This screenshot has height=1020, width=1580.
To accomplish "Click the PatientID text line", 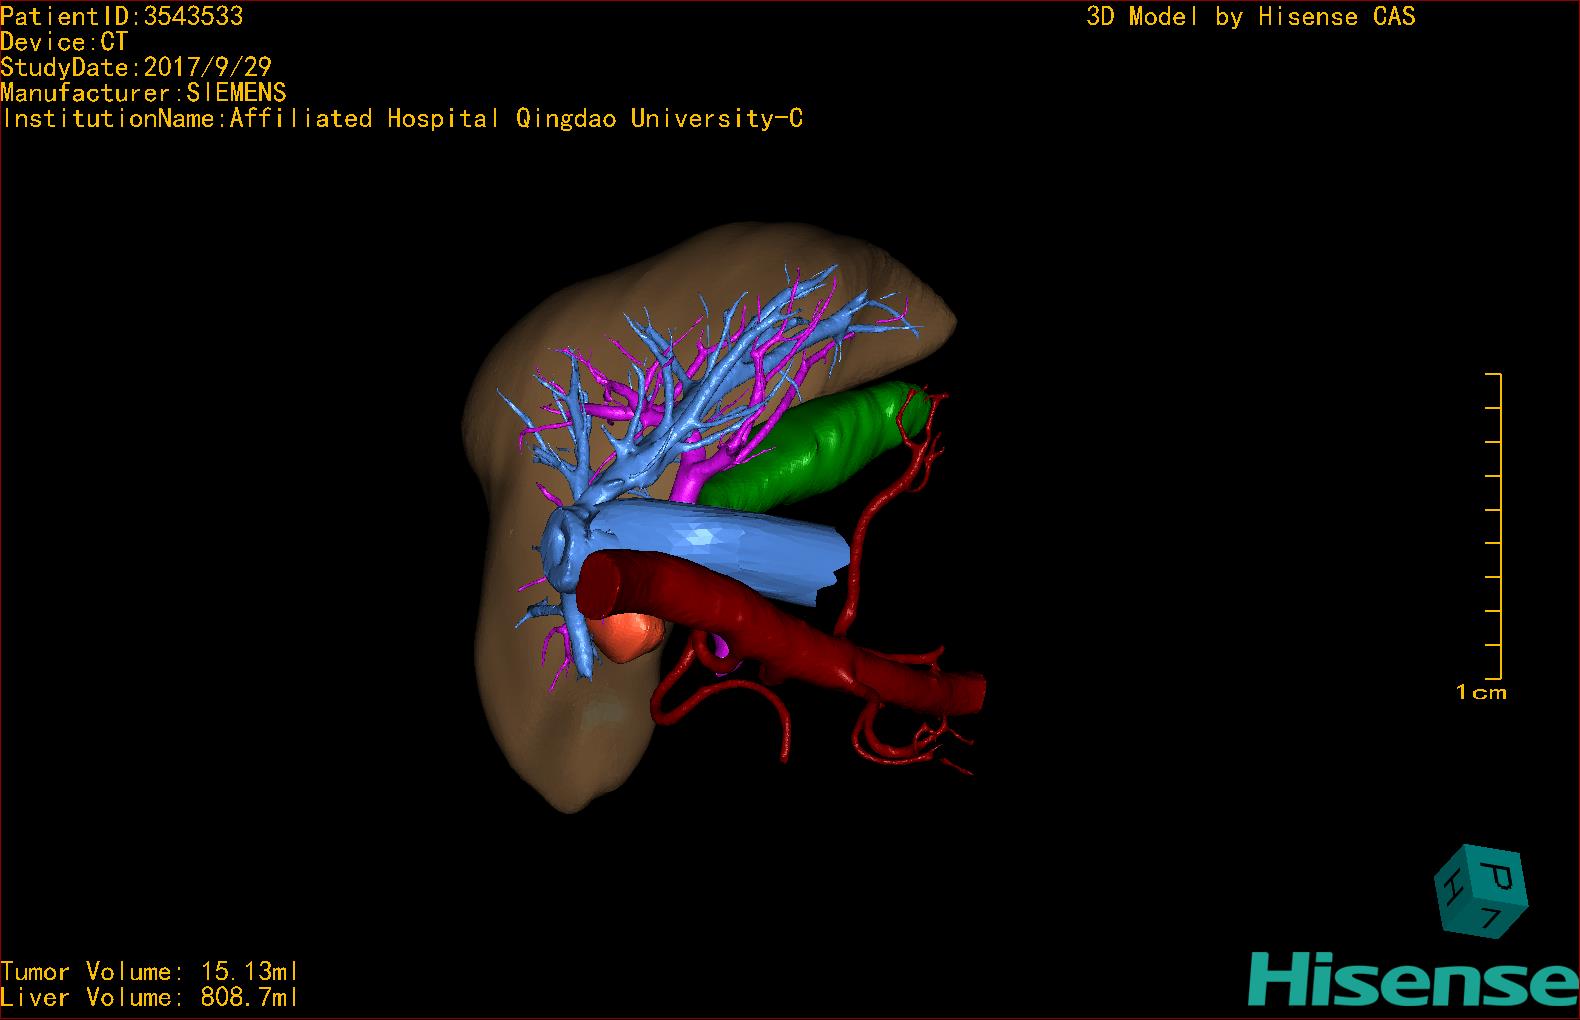I will tap(121, 16).
